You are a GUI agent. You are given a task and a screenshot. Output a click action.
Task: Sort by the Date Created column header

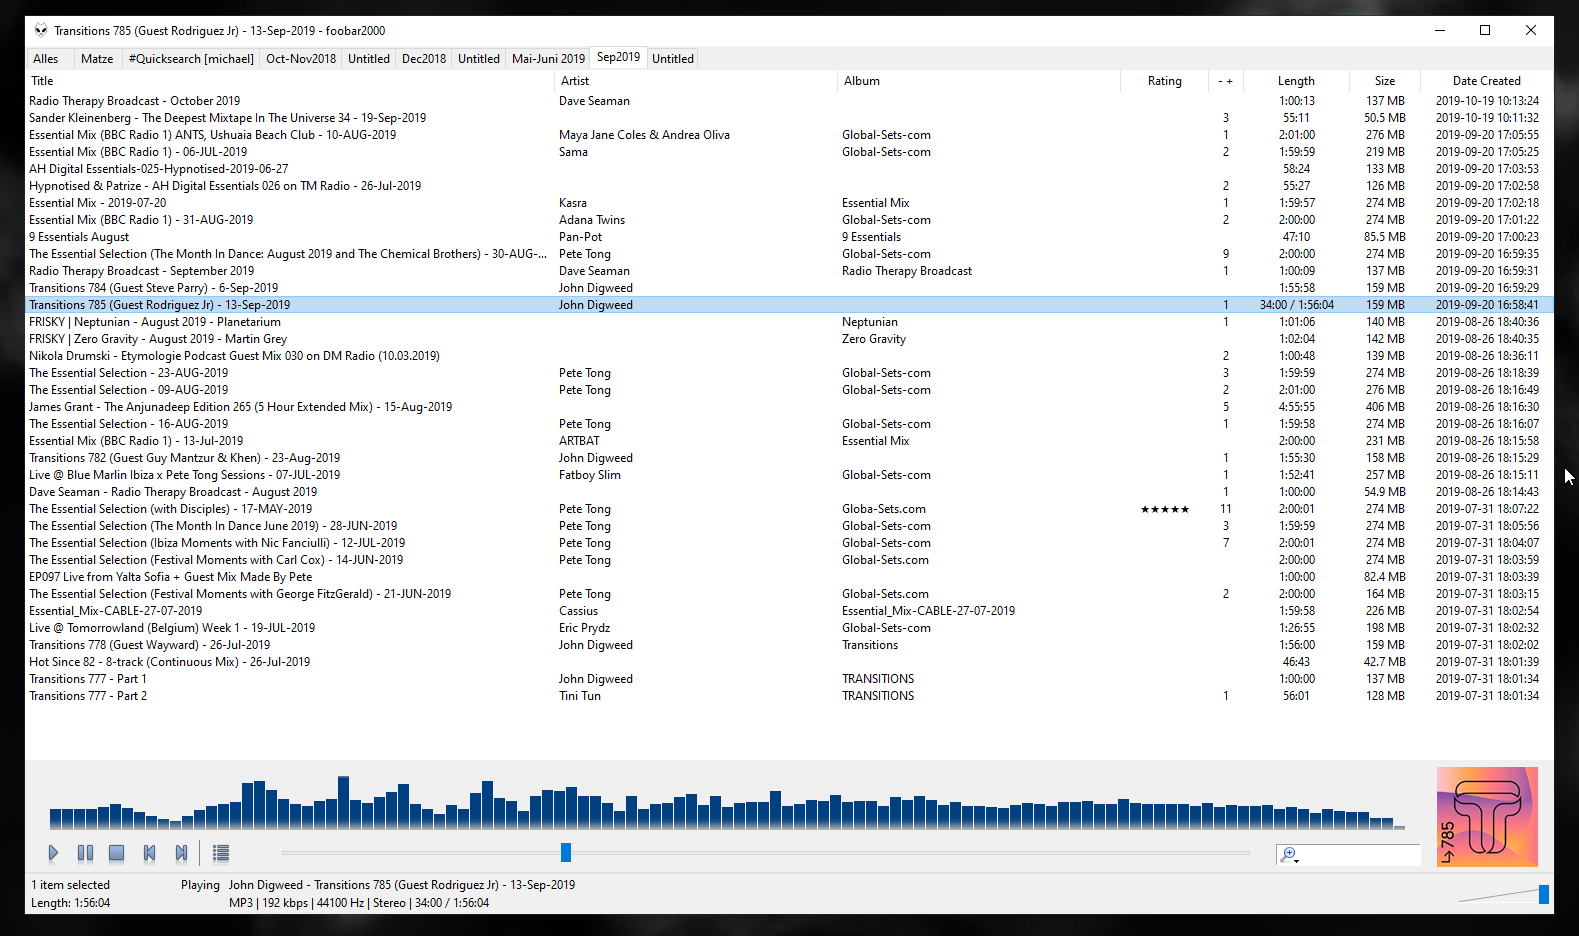tap(1486, 81)
